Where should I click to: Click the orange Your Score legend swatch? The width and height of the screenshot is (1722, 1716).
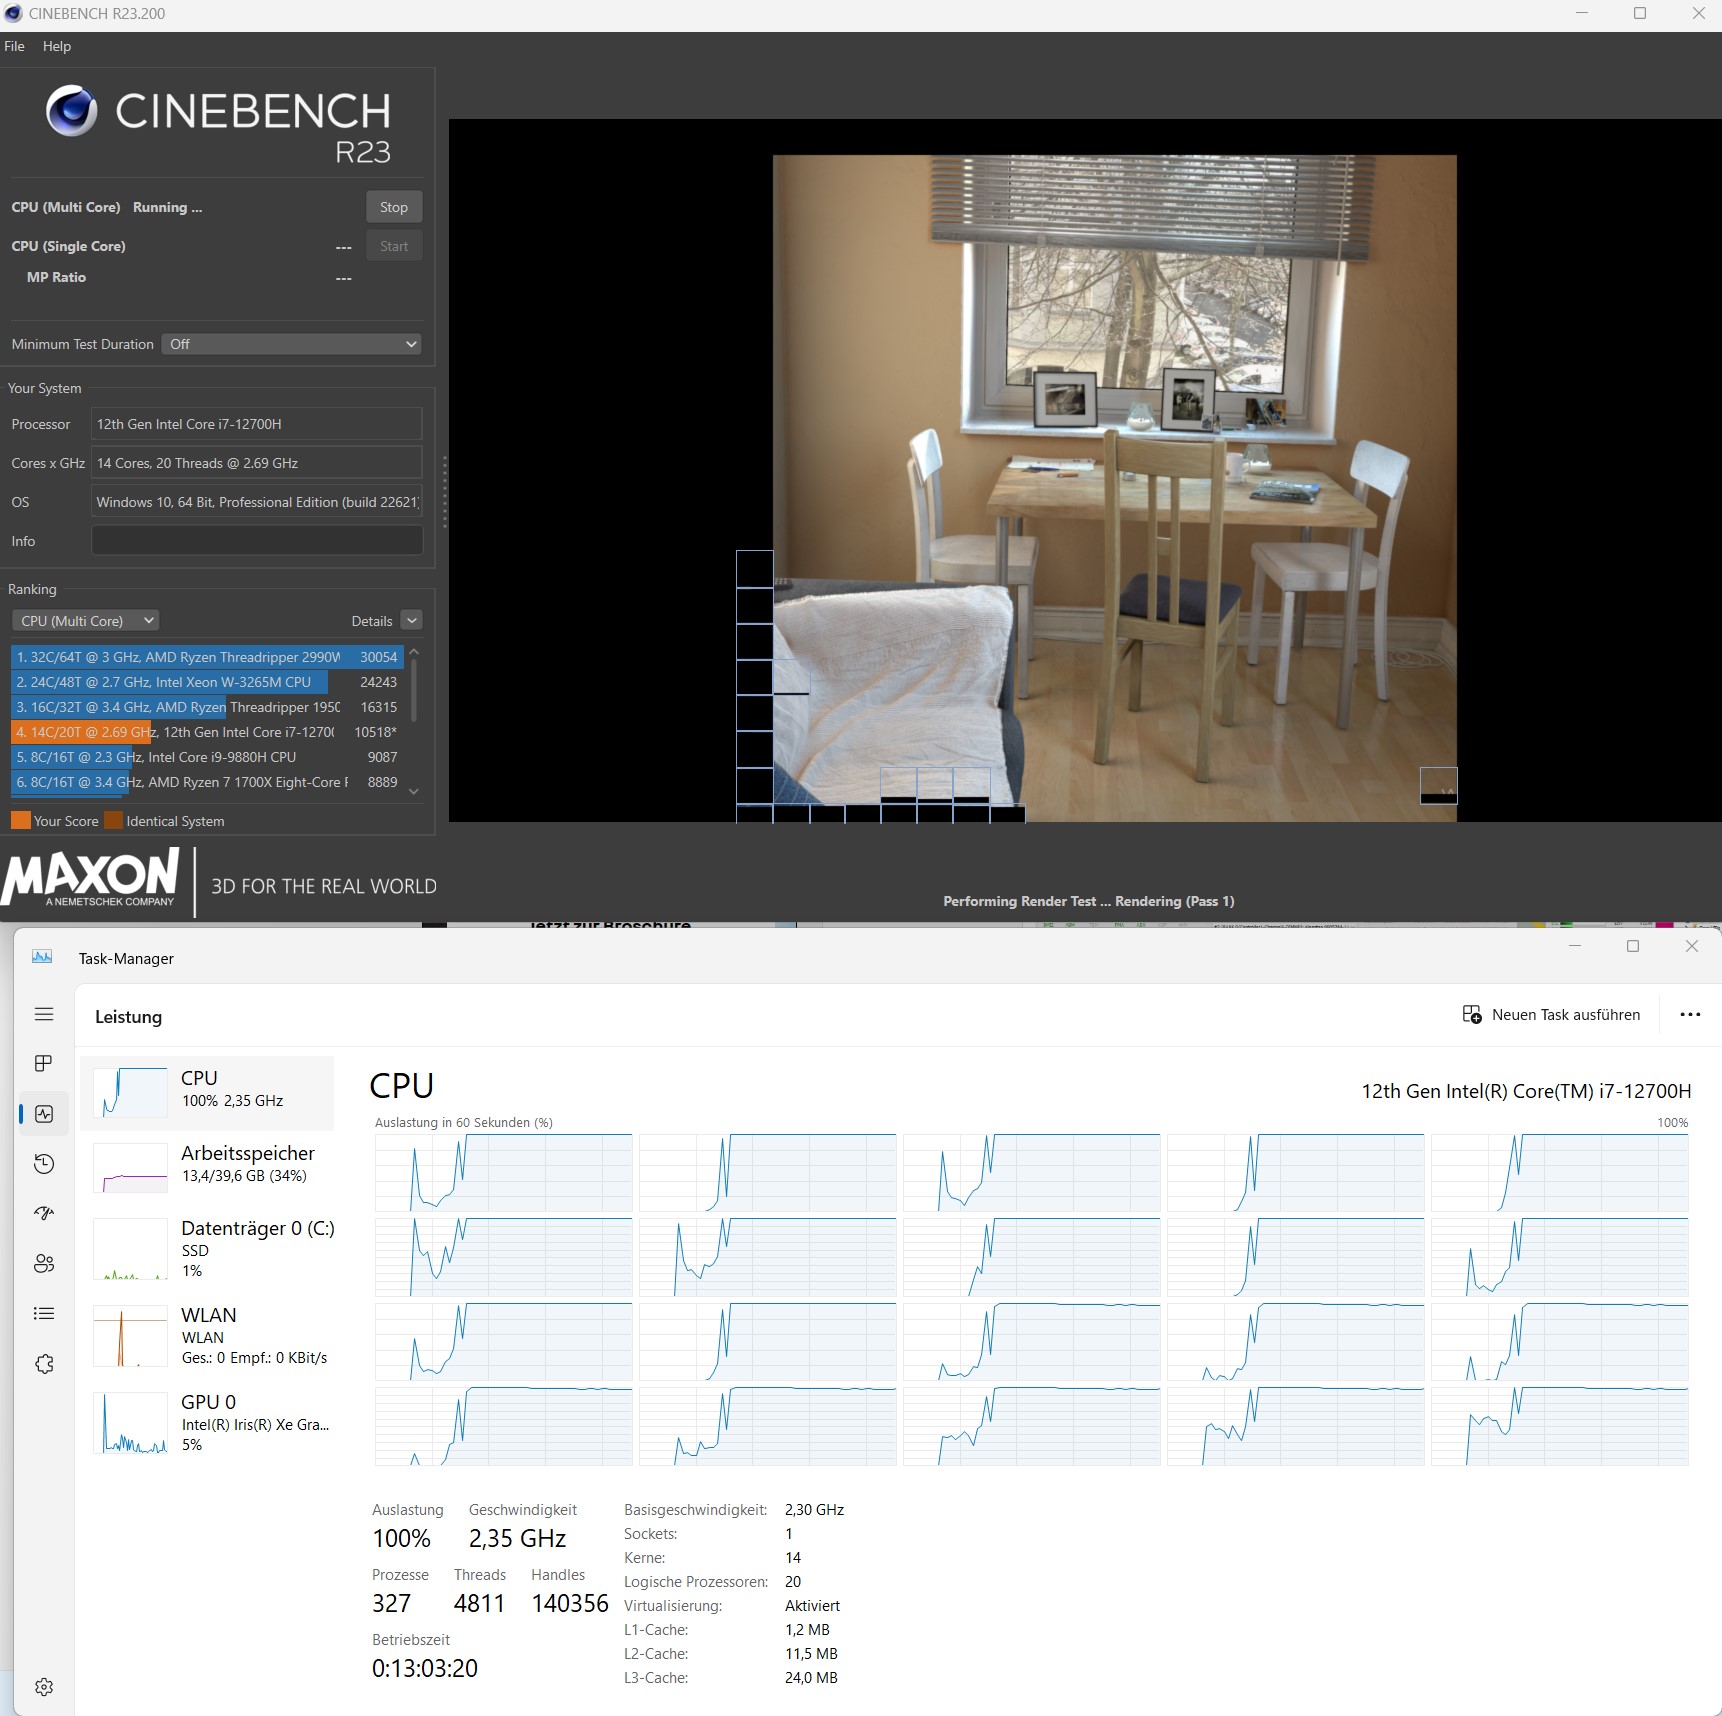(21, 821)
